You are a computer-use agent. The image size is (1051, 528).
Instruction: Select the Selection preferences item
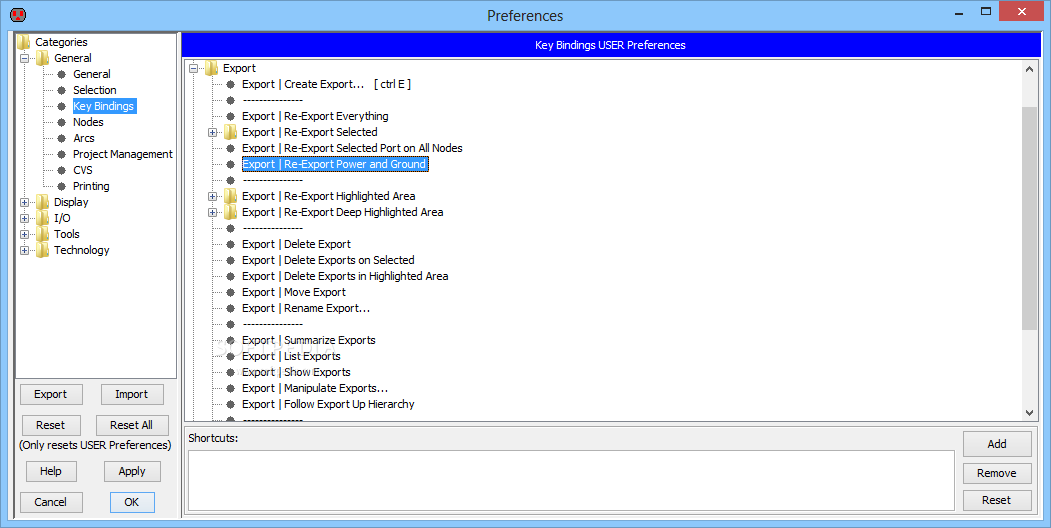click(x=95, y=90)
